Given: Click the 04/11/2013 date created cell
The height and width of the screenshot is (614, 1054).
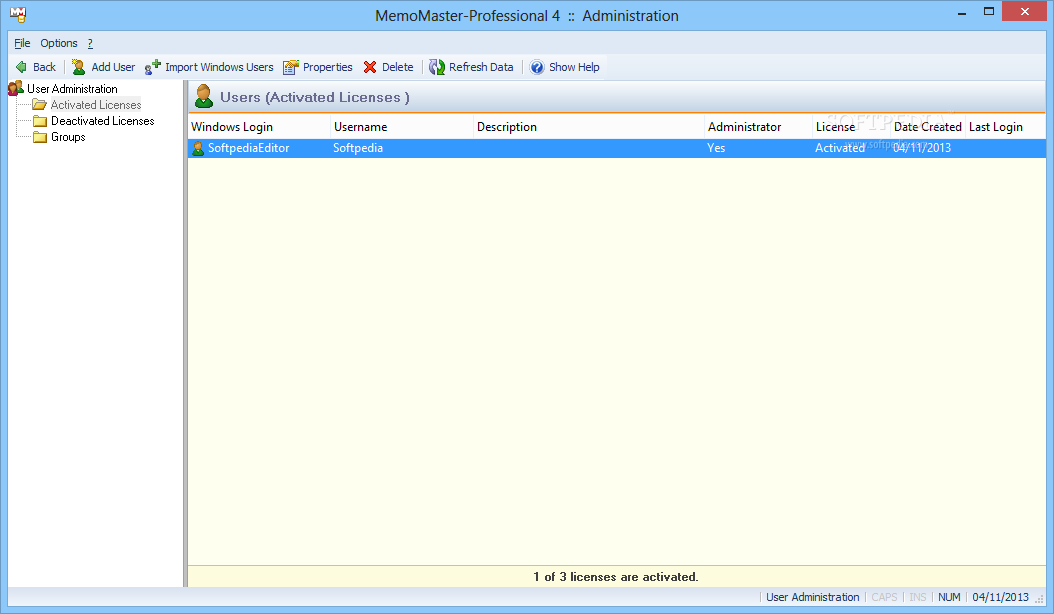Looking at the screenshot, I should coord(922,149).
